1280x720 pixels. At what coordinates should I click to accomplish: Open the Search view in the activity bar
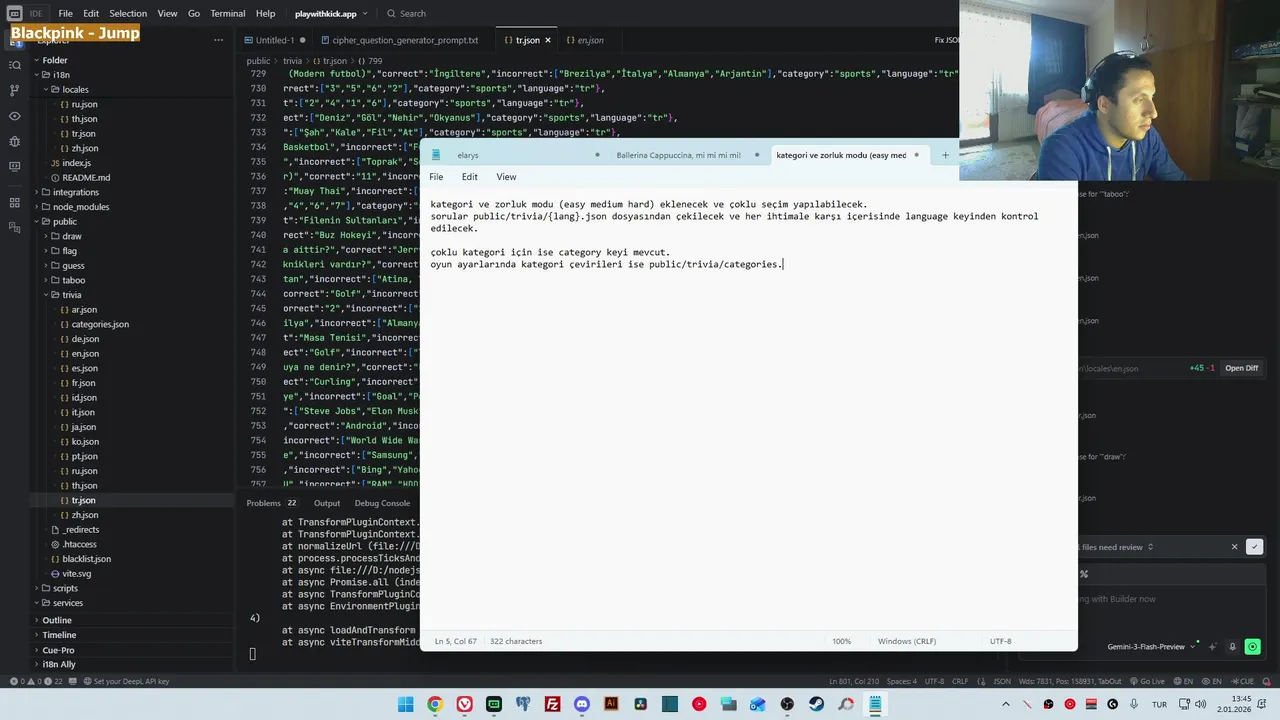tap(14, 65)
